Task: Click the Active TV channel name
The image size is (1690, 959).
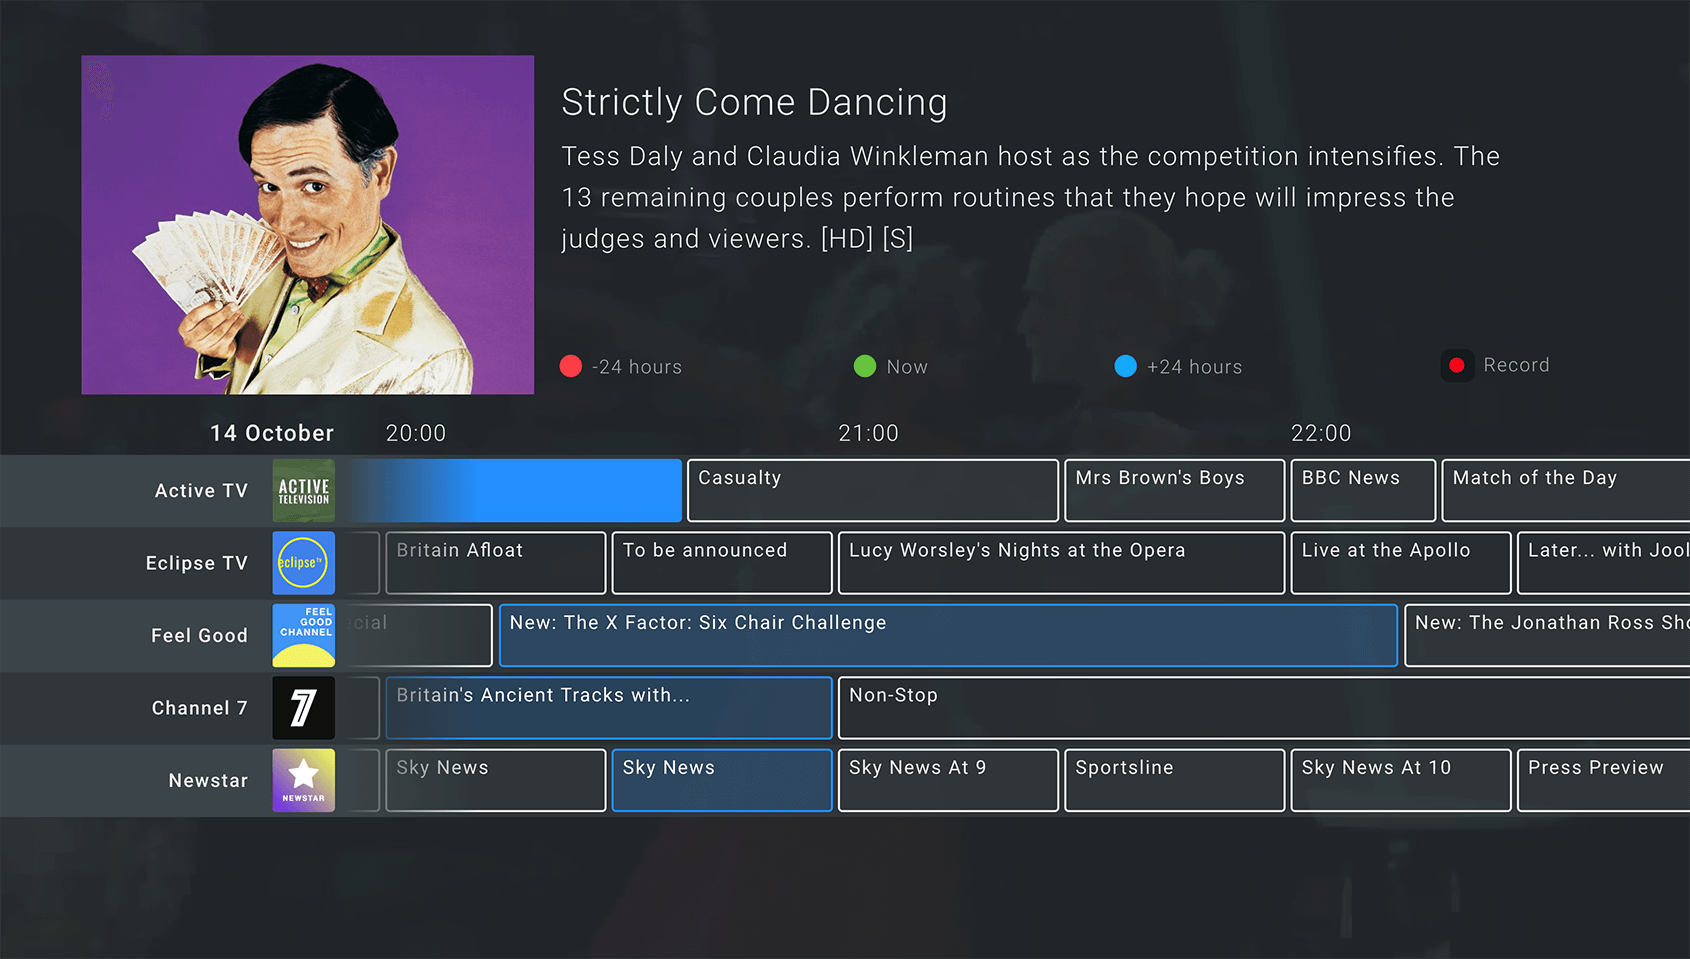Action: (201, 491)
